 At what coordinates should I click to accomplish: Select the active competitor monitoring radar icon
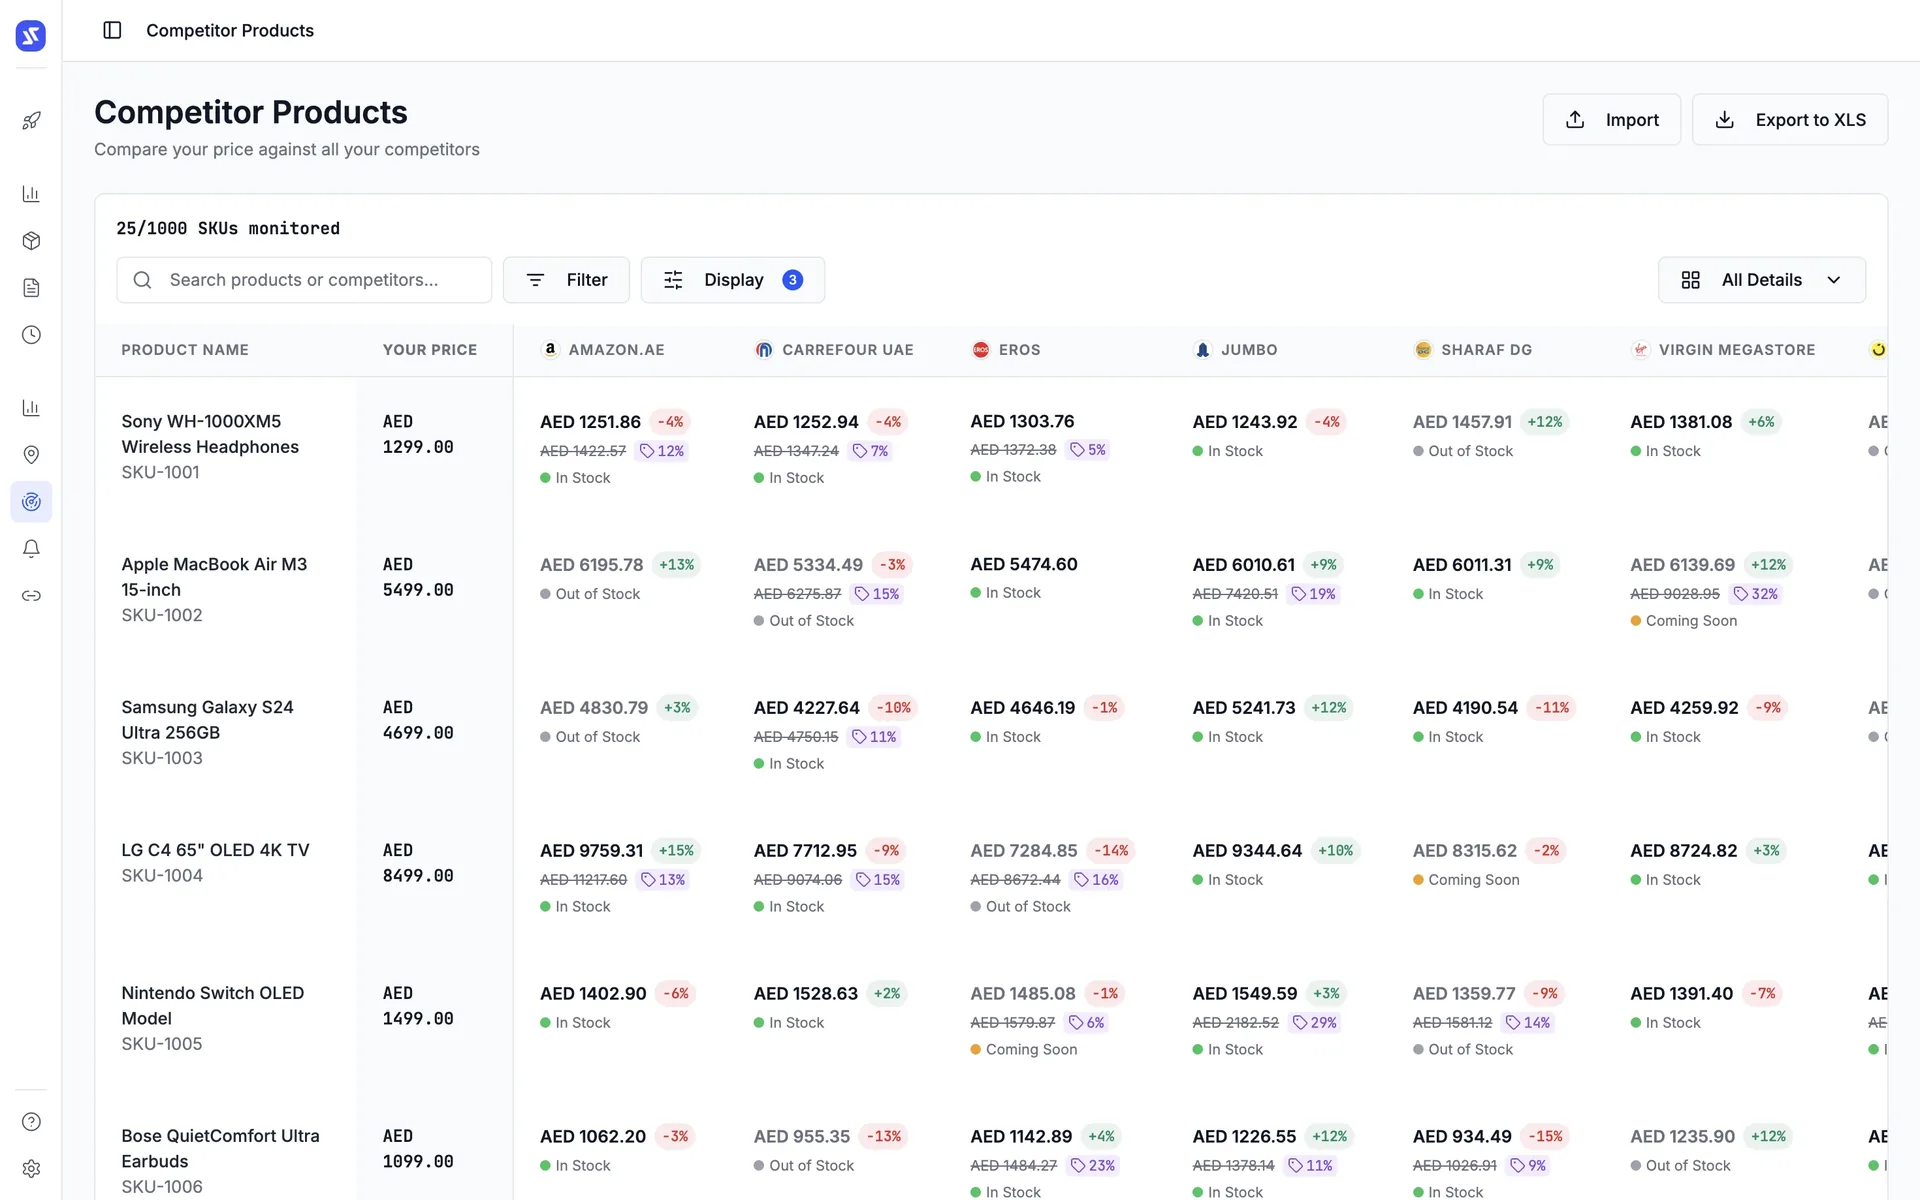[31, 501]
